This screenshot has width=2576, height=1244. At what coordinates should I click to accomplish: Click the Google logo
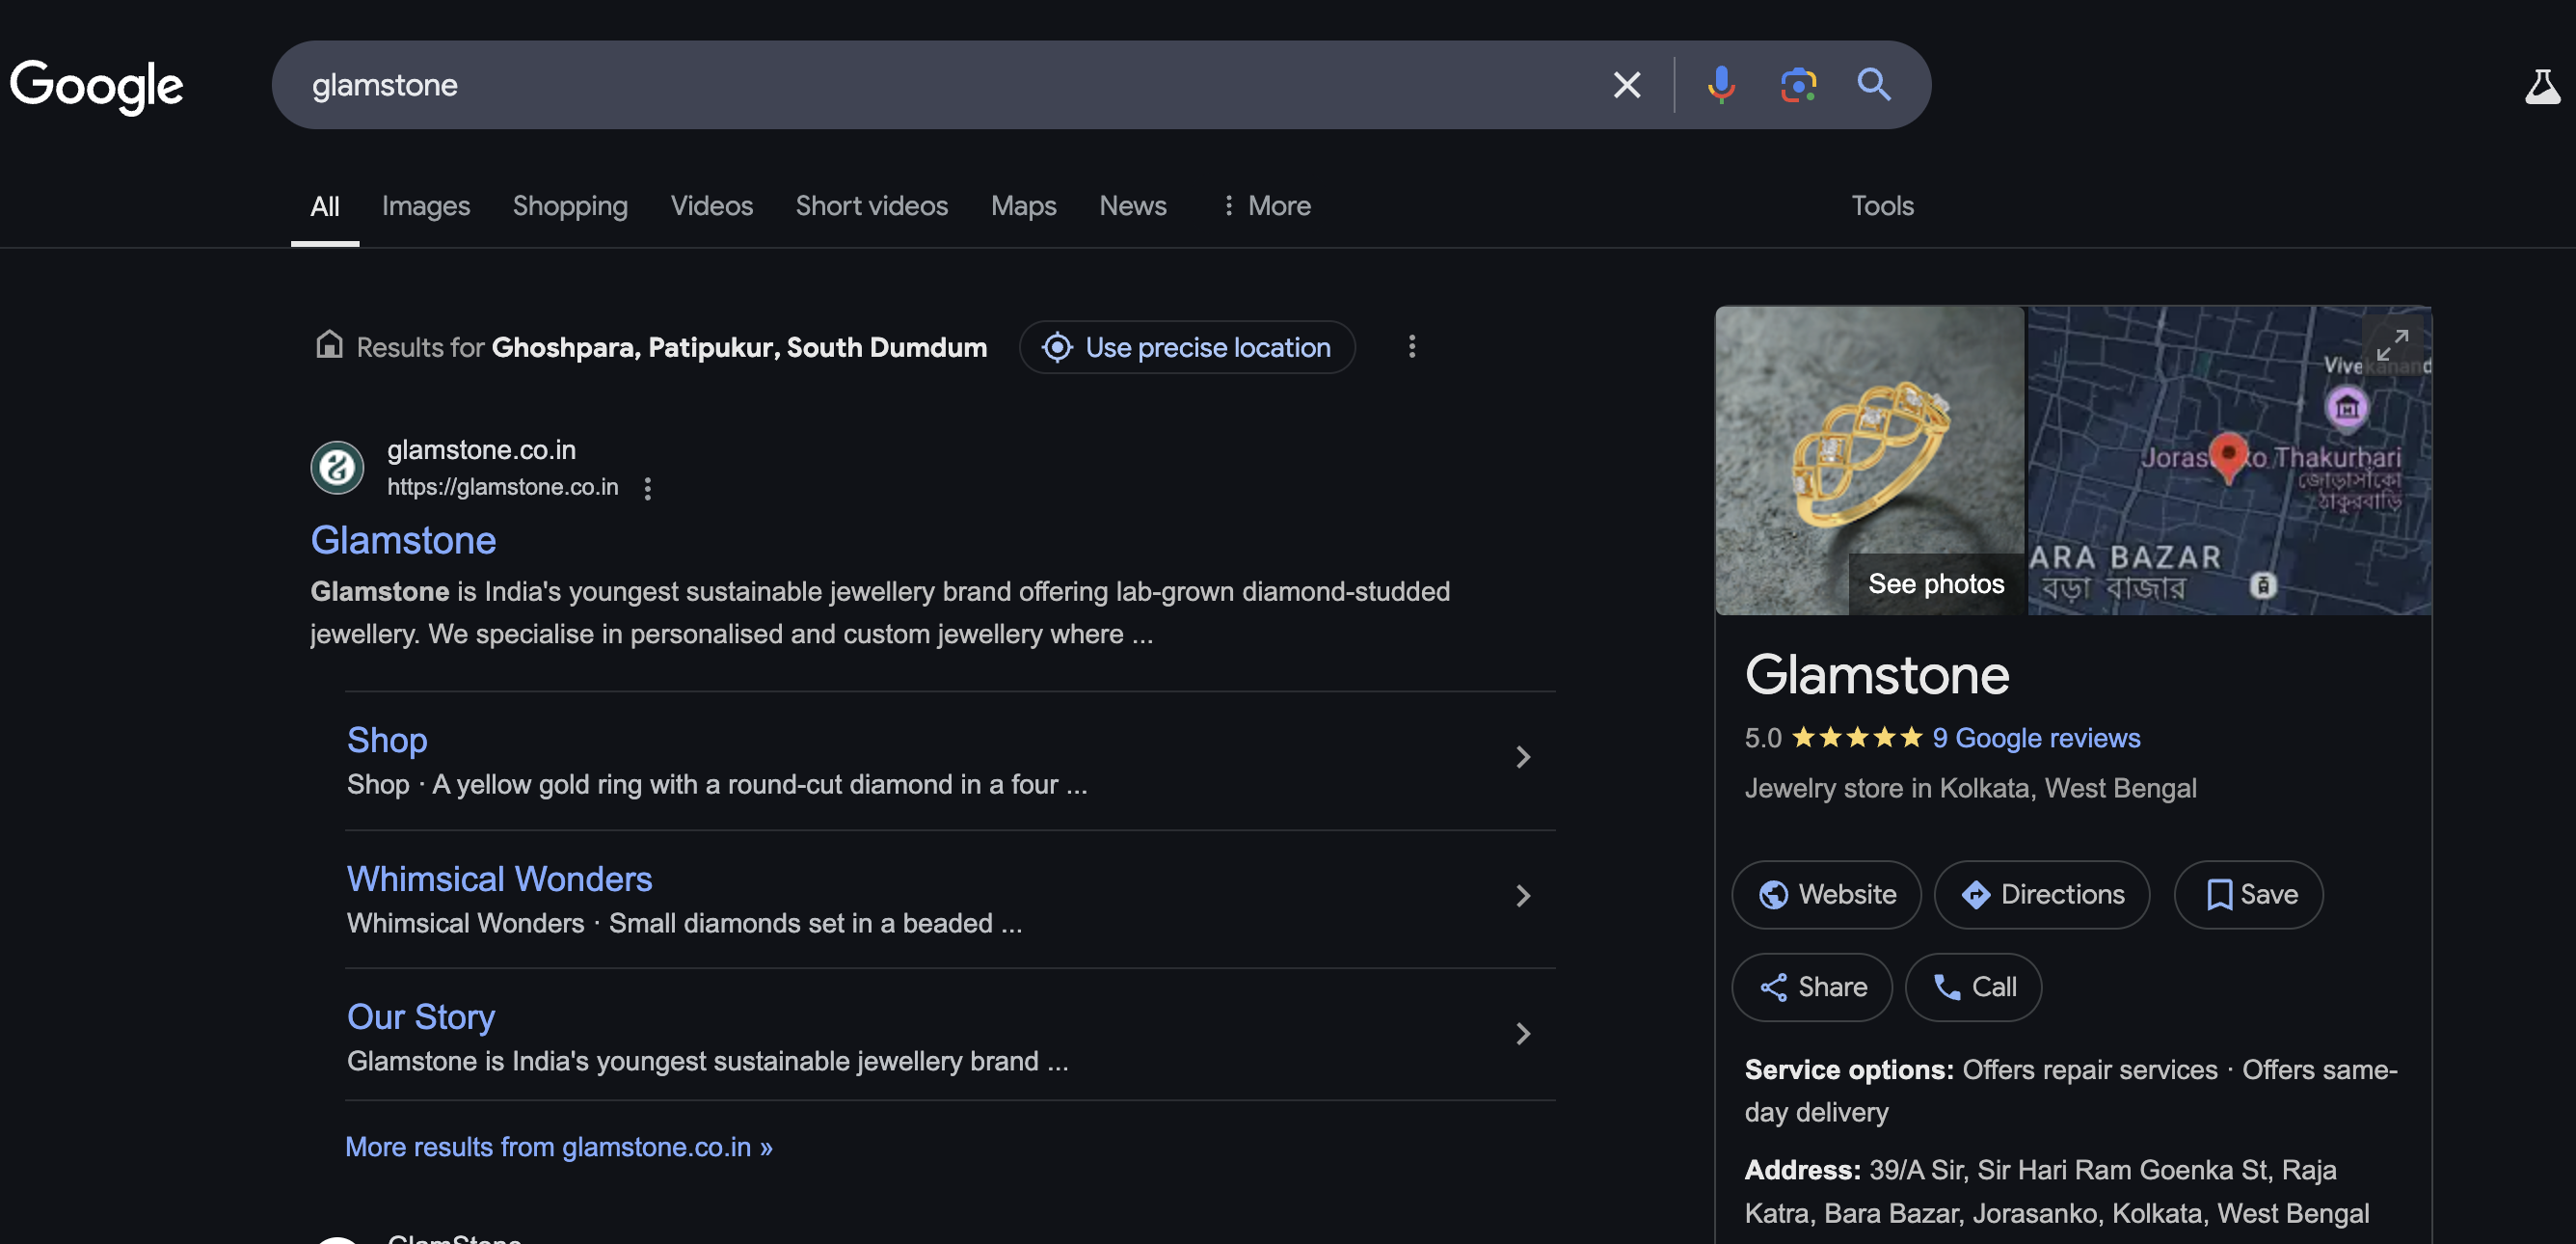96,85
